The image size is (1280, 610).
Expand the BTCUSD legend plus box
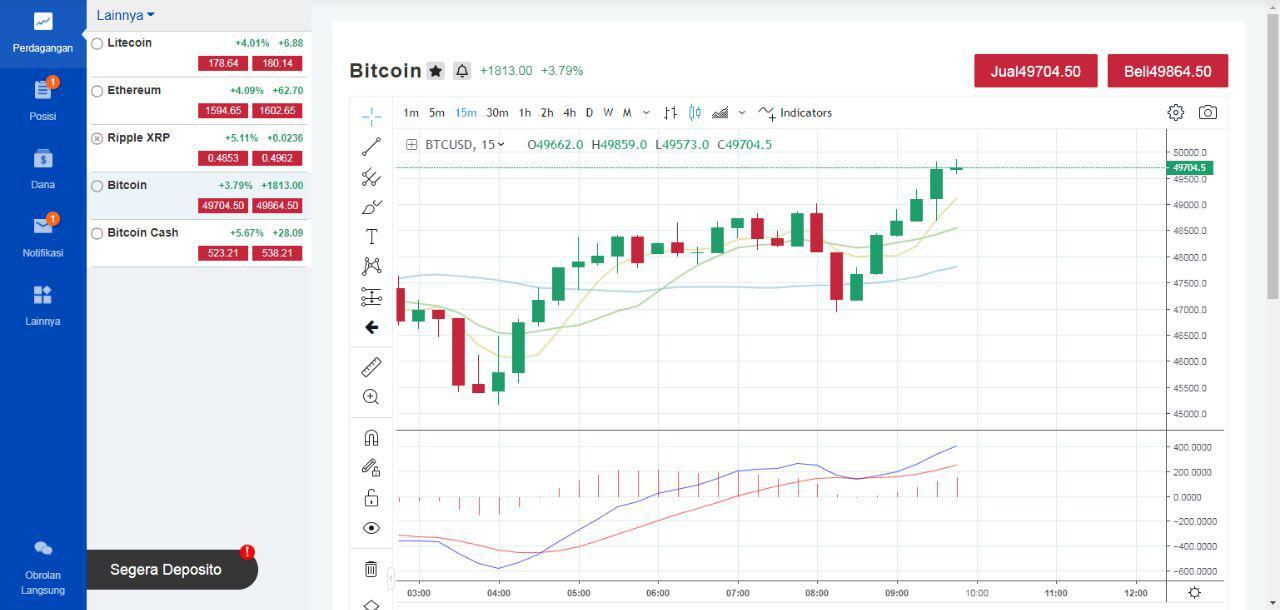tap(411, 144)
